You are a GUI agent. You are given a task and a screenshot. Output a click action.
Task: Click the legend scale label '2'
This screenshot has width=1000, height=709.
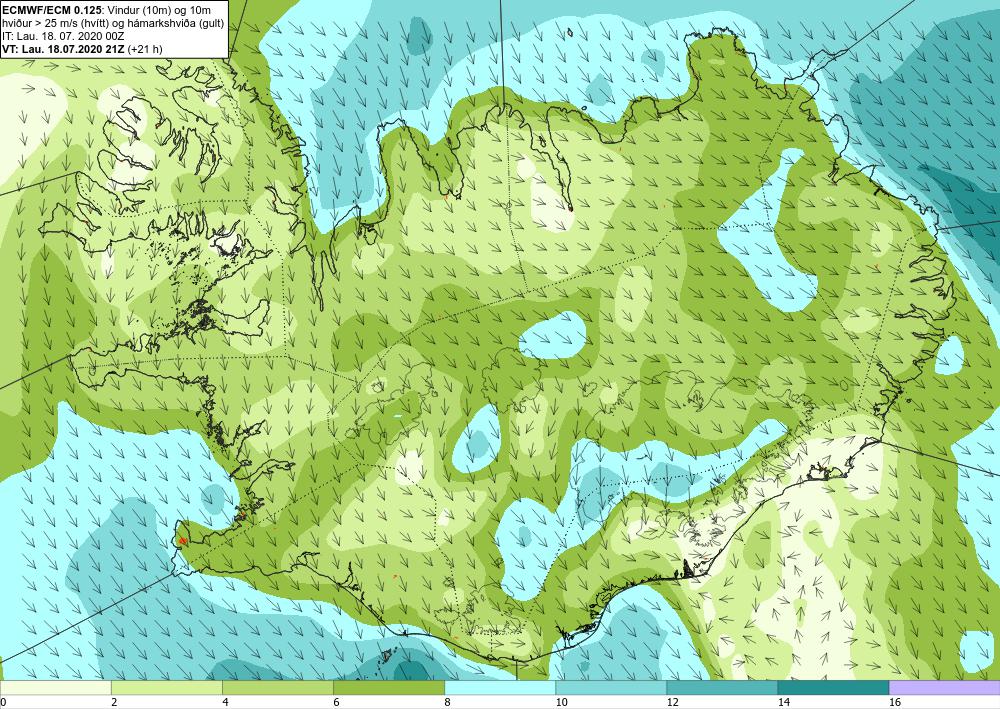pos(114,703)
